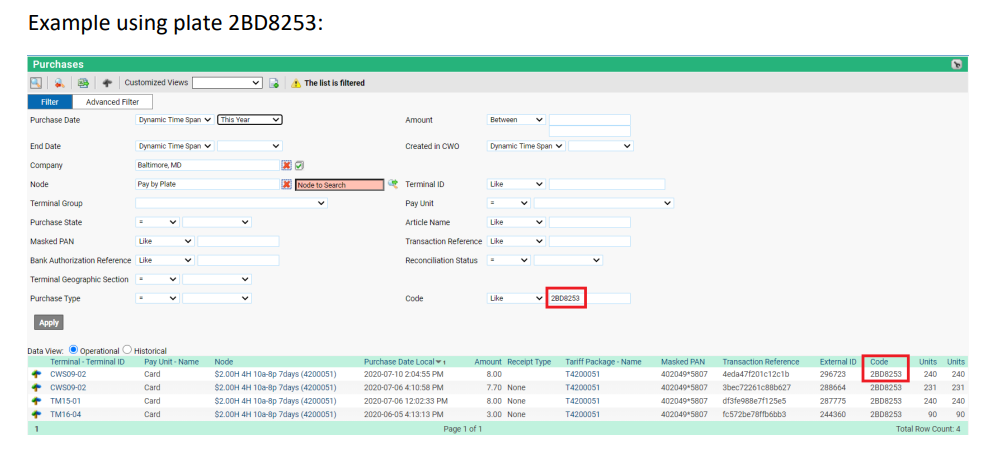Open the Amount Between operator dropdown
The width and height of the screenshot is (1004, 451).
[x=516, y=120]
